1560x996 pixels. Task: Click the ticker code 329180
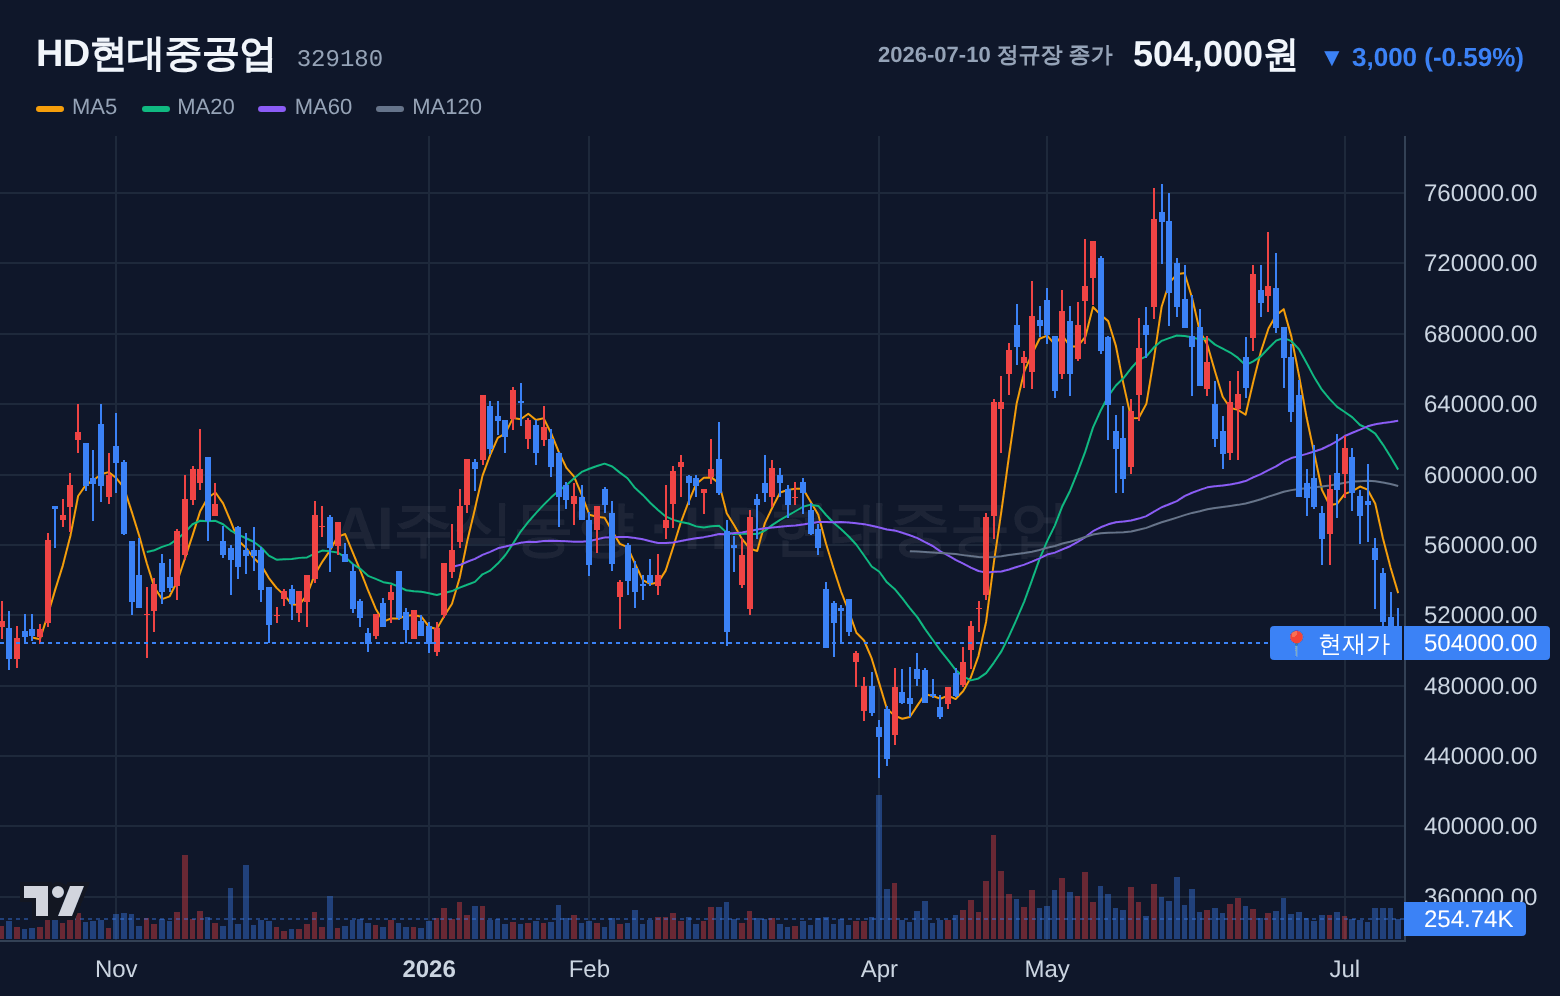tap(340, 59)
